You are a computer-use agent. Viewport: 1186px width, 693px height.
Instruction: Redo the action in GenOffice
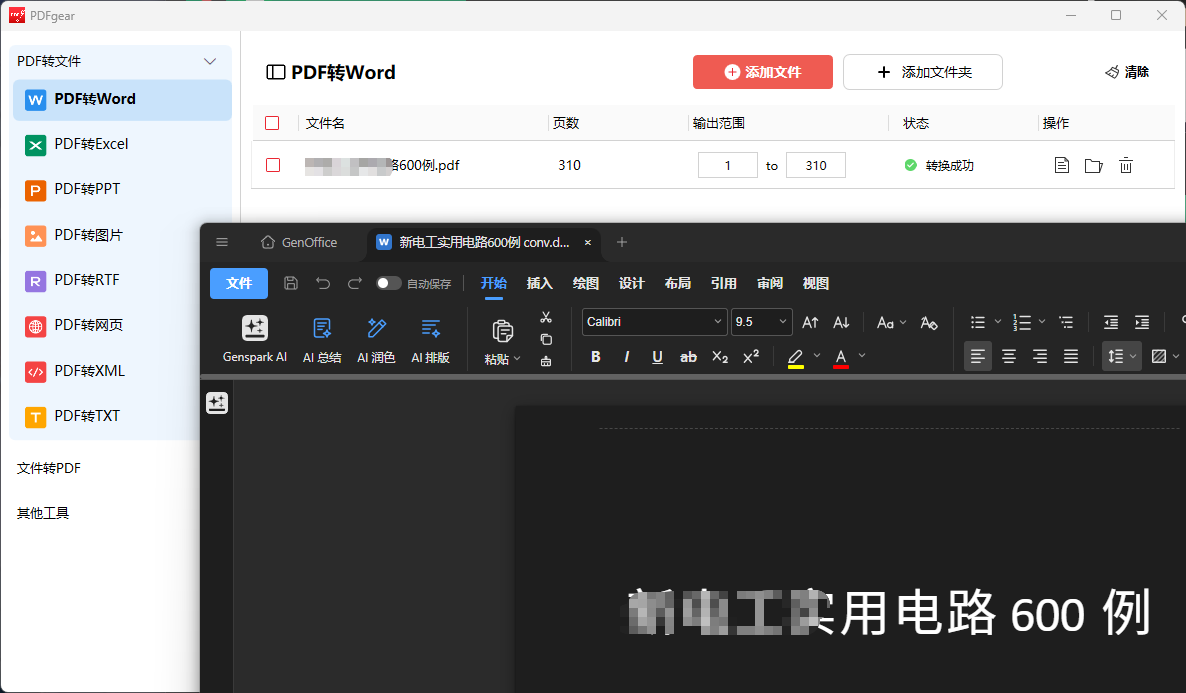click(354, 283)
